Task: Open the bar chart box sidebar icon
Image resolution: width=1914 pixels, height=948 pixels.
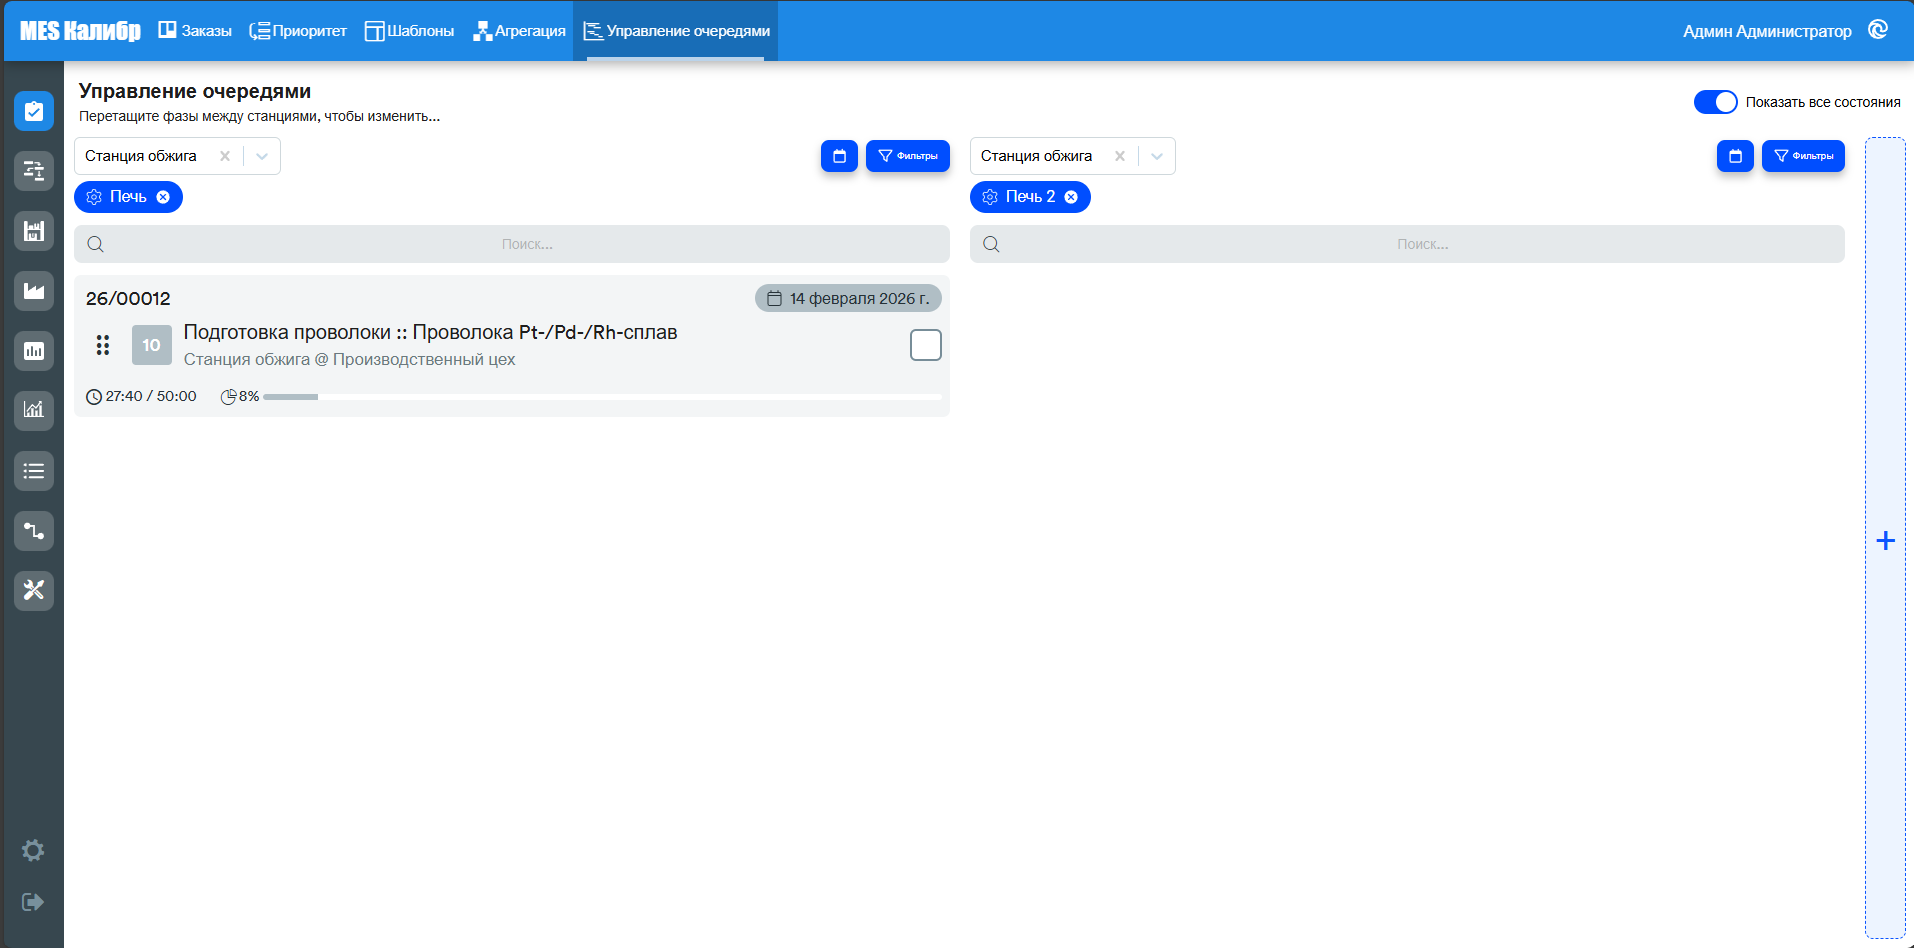Action: 34,351
